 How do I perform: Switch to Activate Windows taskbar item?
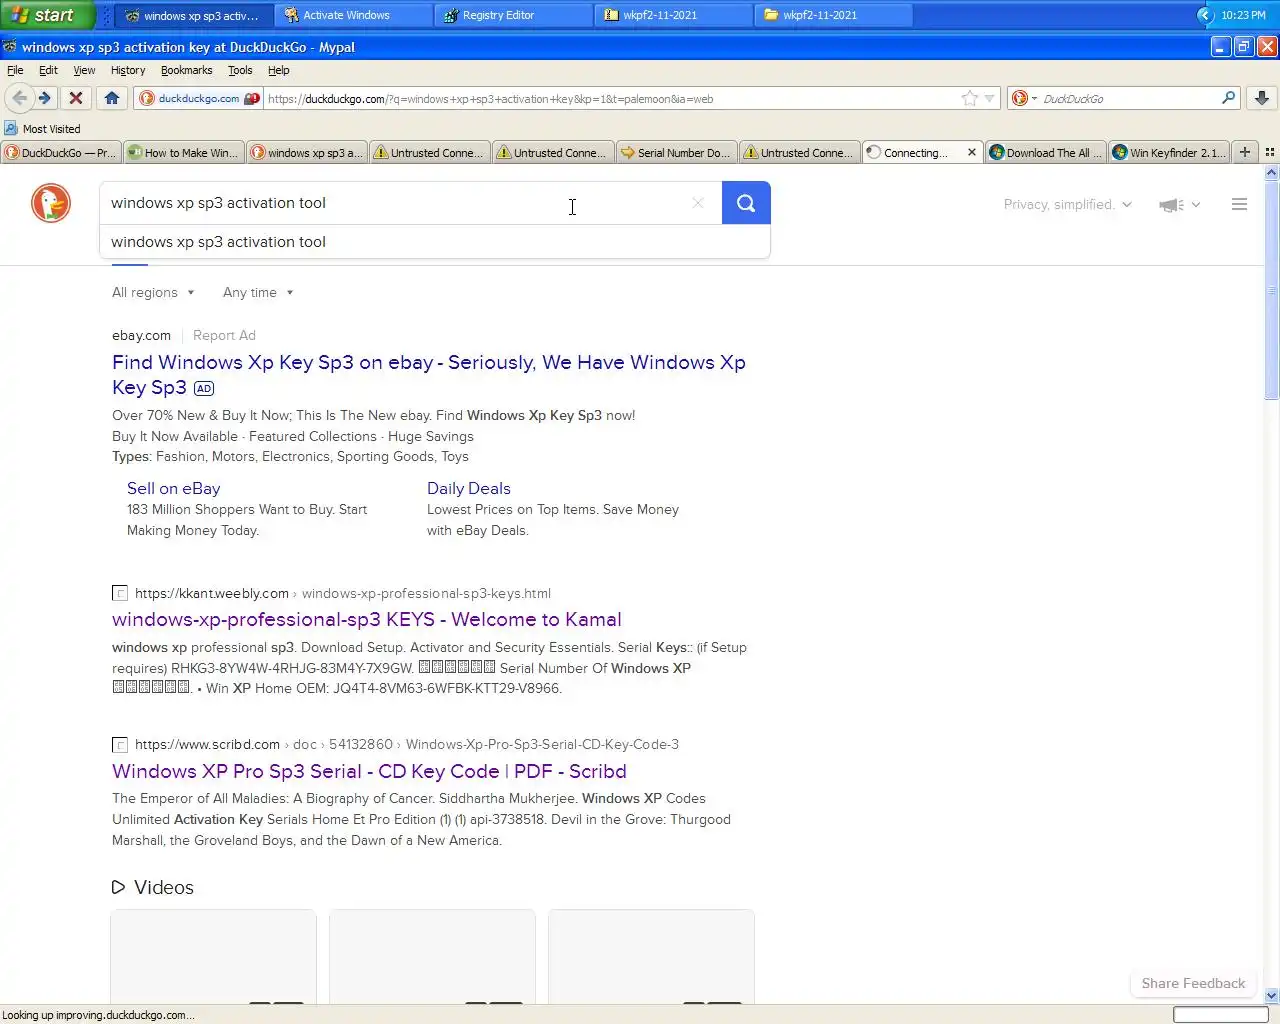pyautogui.click(x=353, y=15)
